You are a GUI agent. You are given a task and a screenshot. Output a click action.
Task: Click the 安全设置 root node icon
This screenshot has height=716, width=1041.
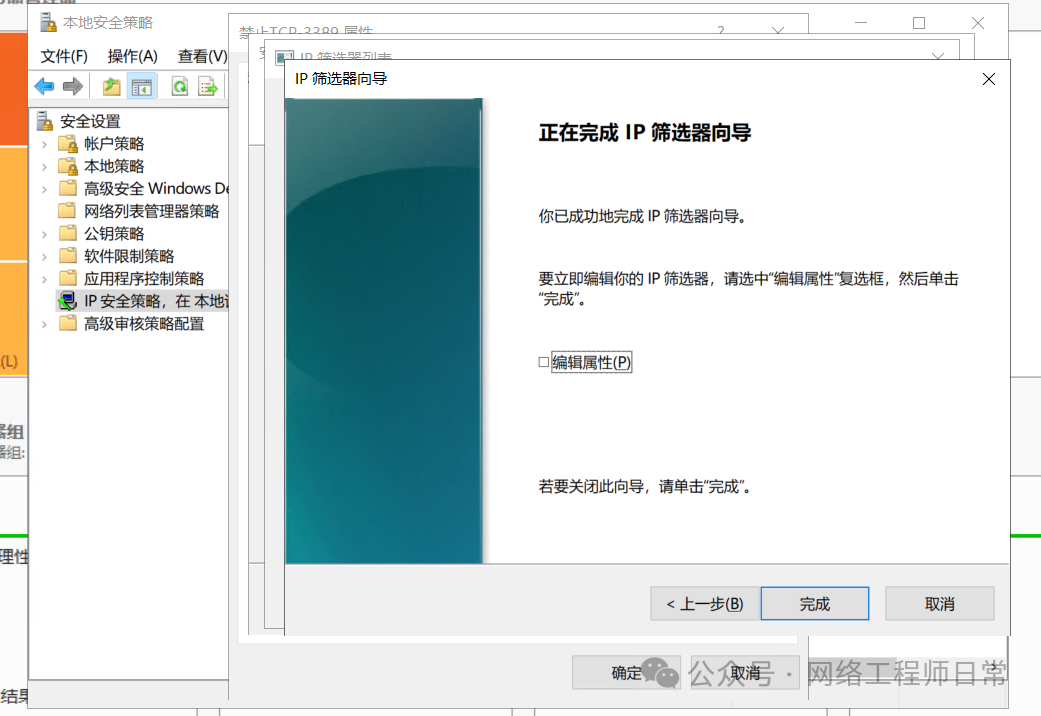pyautogui.click(x=45, y=122)
